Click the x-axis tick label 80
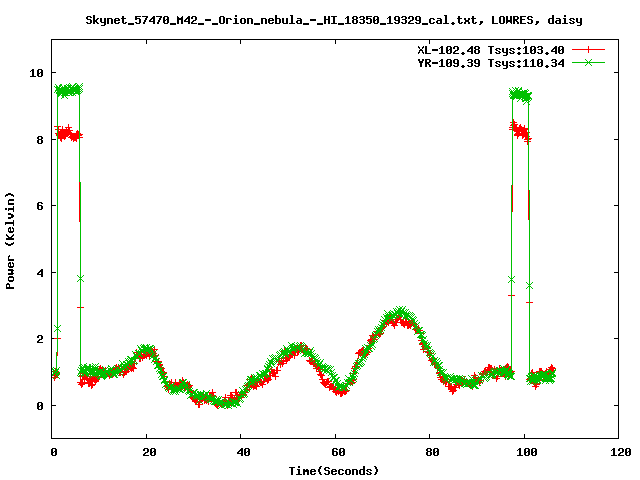Viewport: 640px width, 480px height. (432, 452)
